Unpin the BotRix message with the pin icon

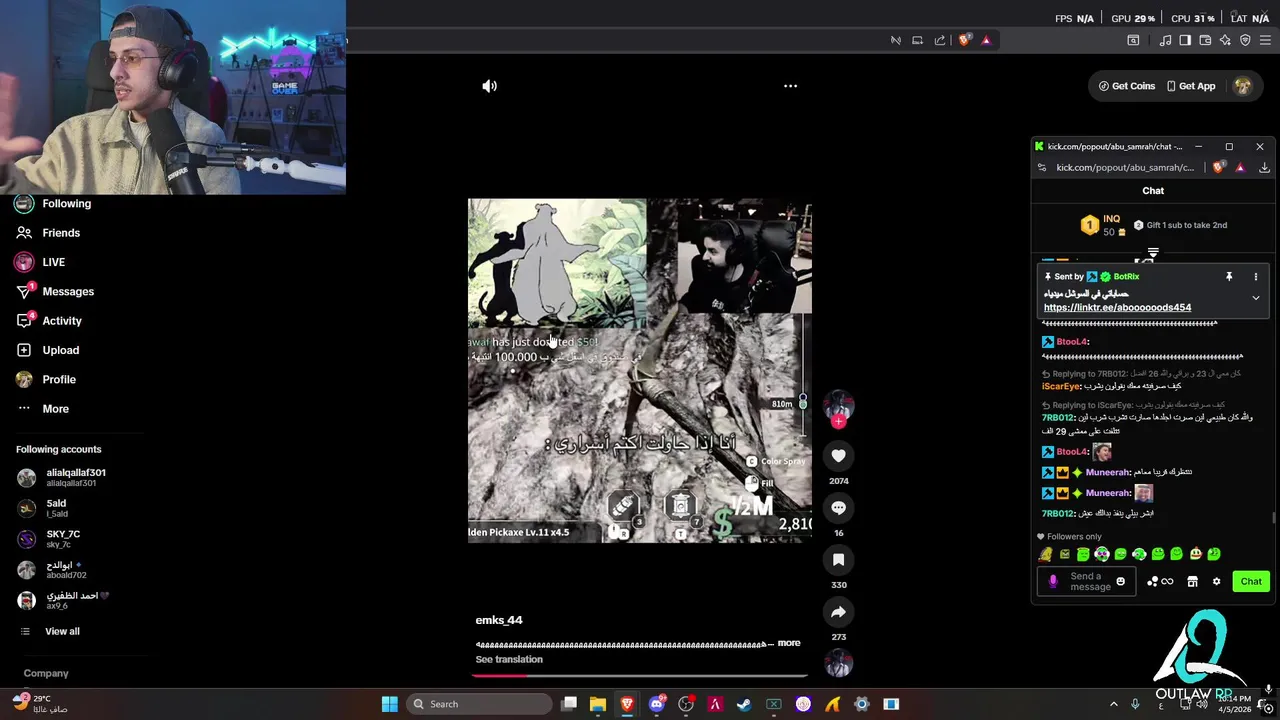pyautogui.click(x=1229, y=277)
